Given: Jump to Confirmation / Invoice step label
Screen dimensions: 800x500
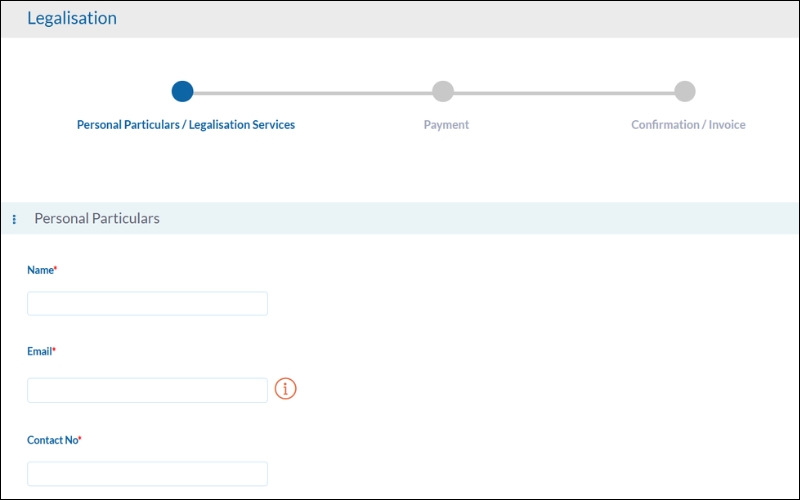Looking at the screenshot, I should click(688, 125).
